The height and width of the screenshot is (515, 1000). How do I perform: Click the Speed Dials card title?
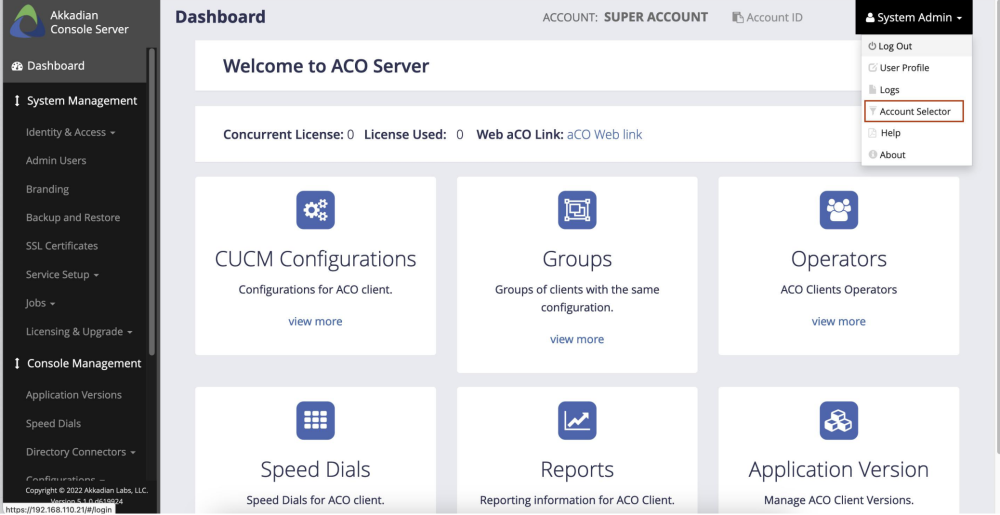[315, 470]
